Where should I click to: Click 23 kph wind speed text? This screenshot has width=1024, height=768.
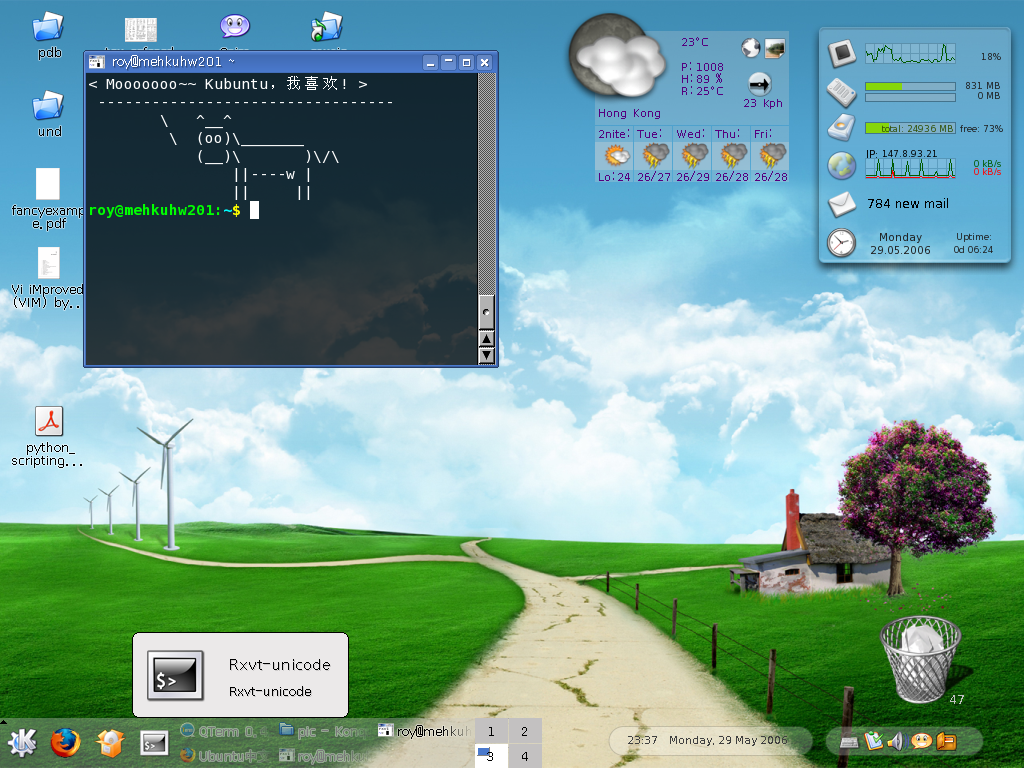[762, 103]
